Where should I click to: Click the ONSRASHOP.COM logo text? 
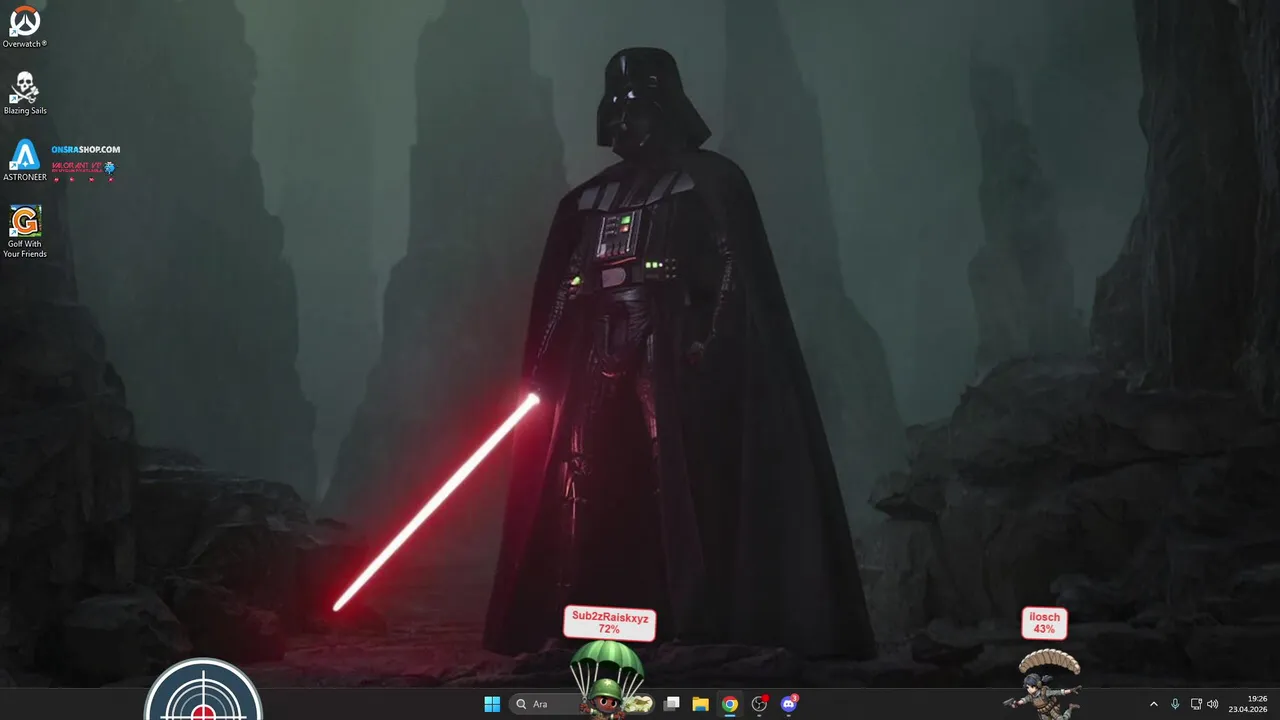86,149
